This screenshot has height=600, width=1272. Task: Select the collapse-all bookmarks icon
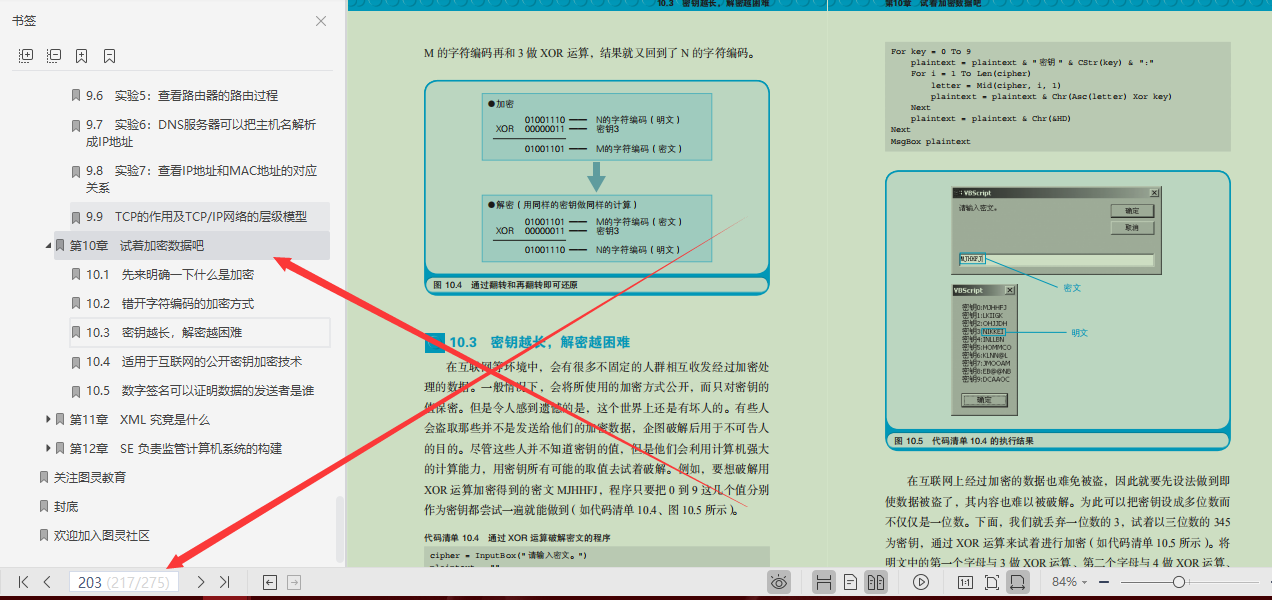(x=53, y=56)
